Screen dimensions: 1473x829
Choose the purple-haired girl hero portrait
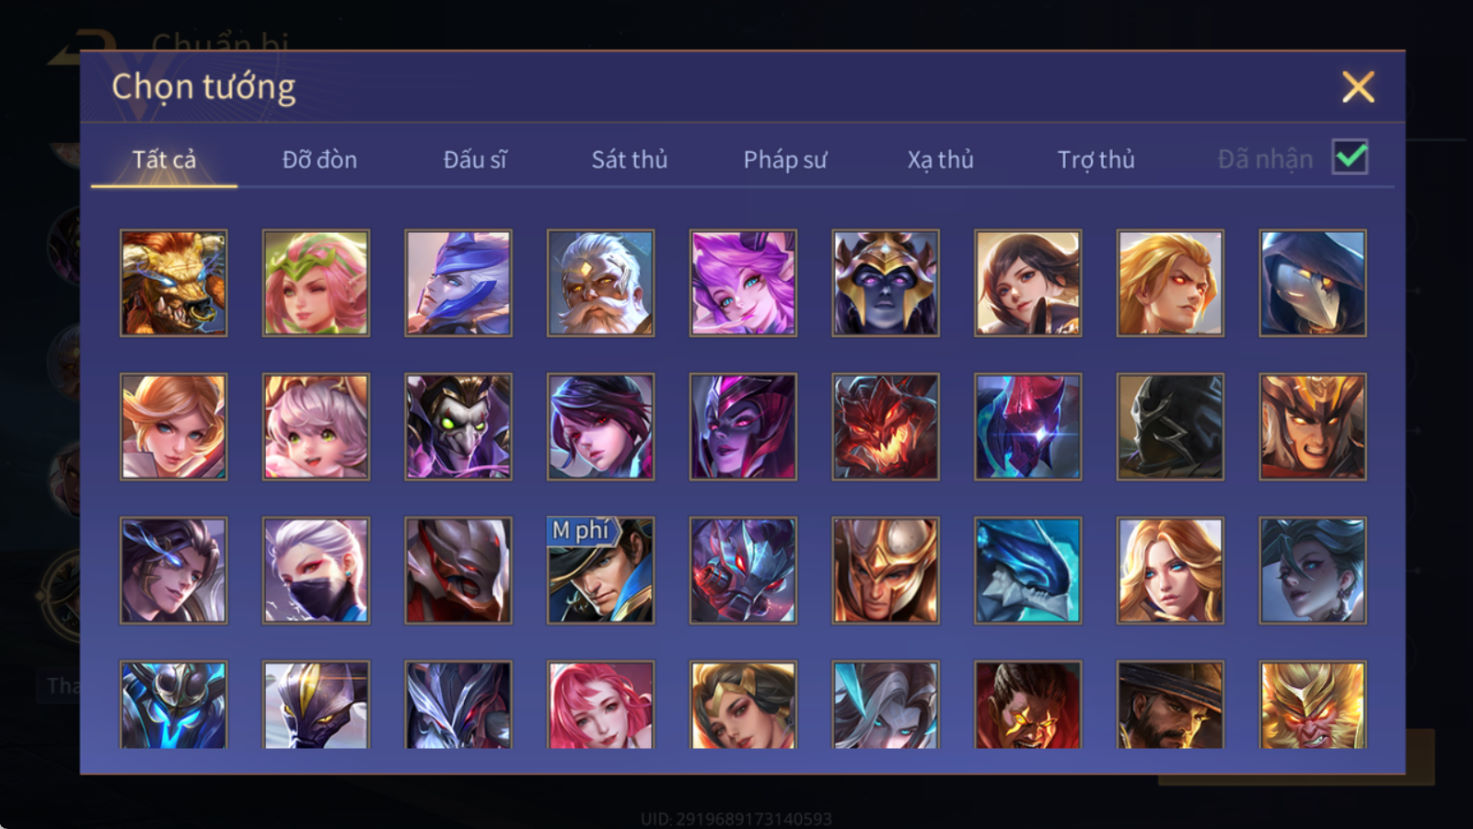tap(743, 283)
